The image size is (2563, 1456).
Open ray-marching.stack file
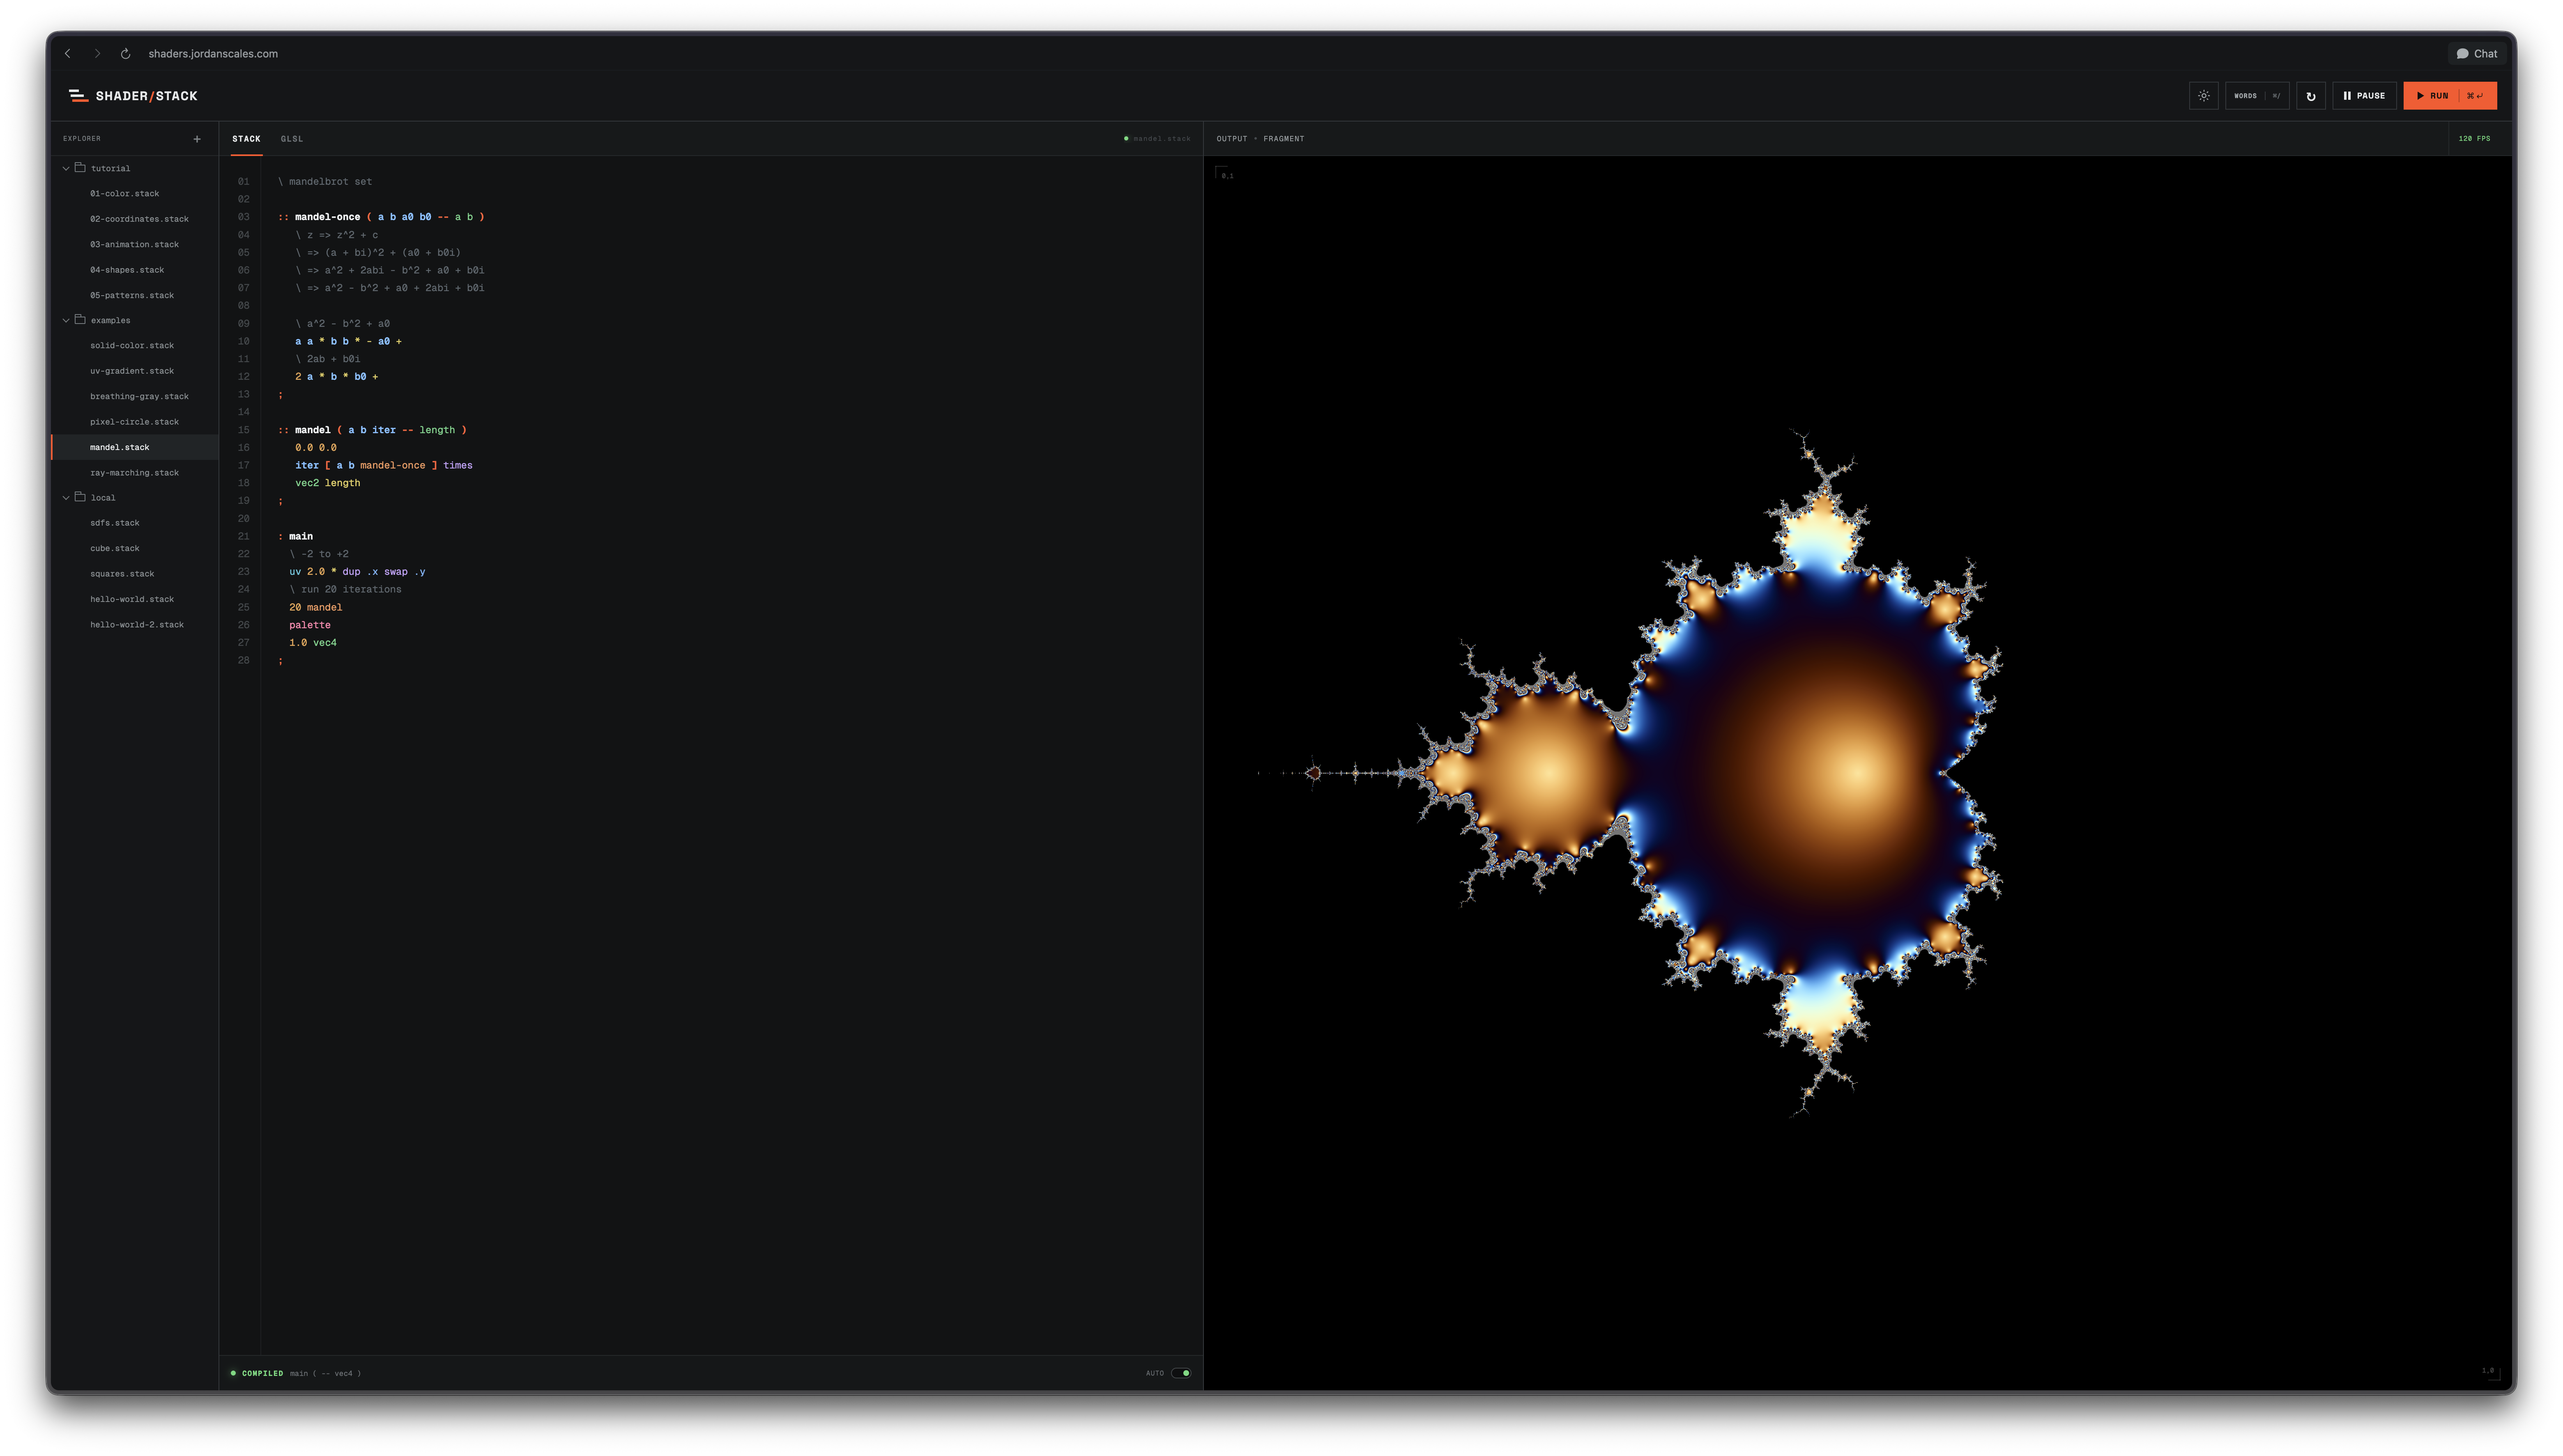(134, 473)
